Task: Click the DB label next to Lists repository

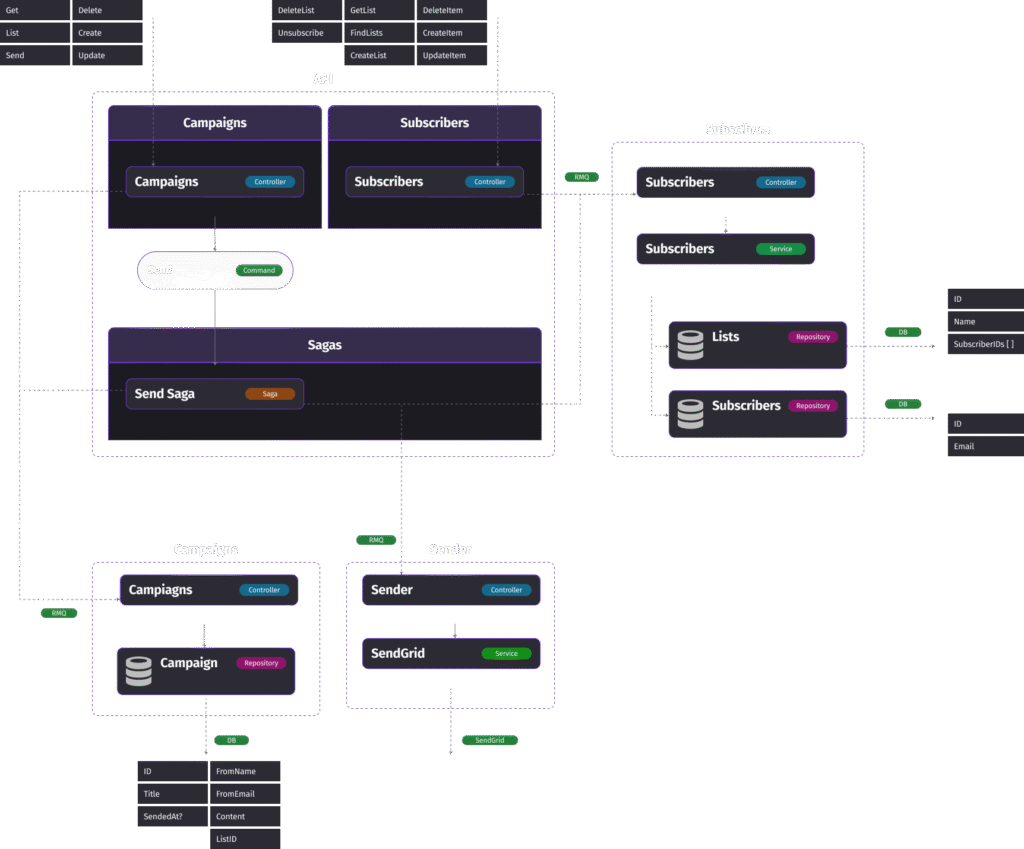Action: click(x=903, y=332)
